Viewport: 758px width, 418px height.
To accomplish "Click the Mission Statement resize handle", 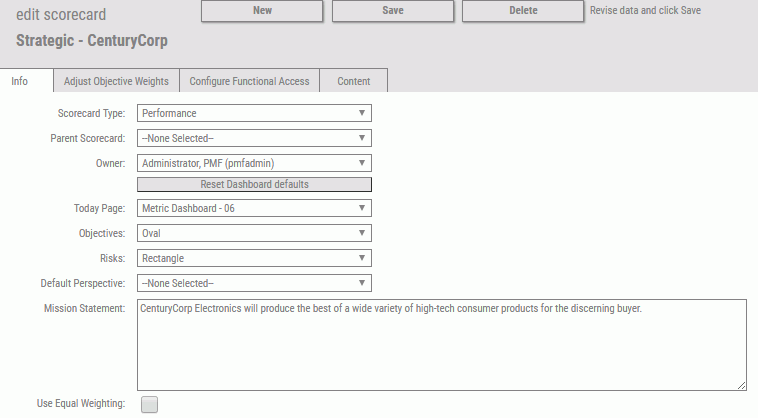I will click(x=742, y=385).
